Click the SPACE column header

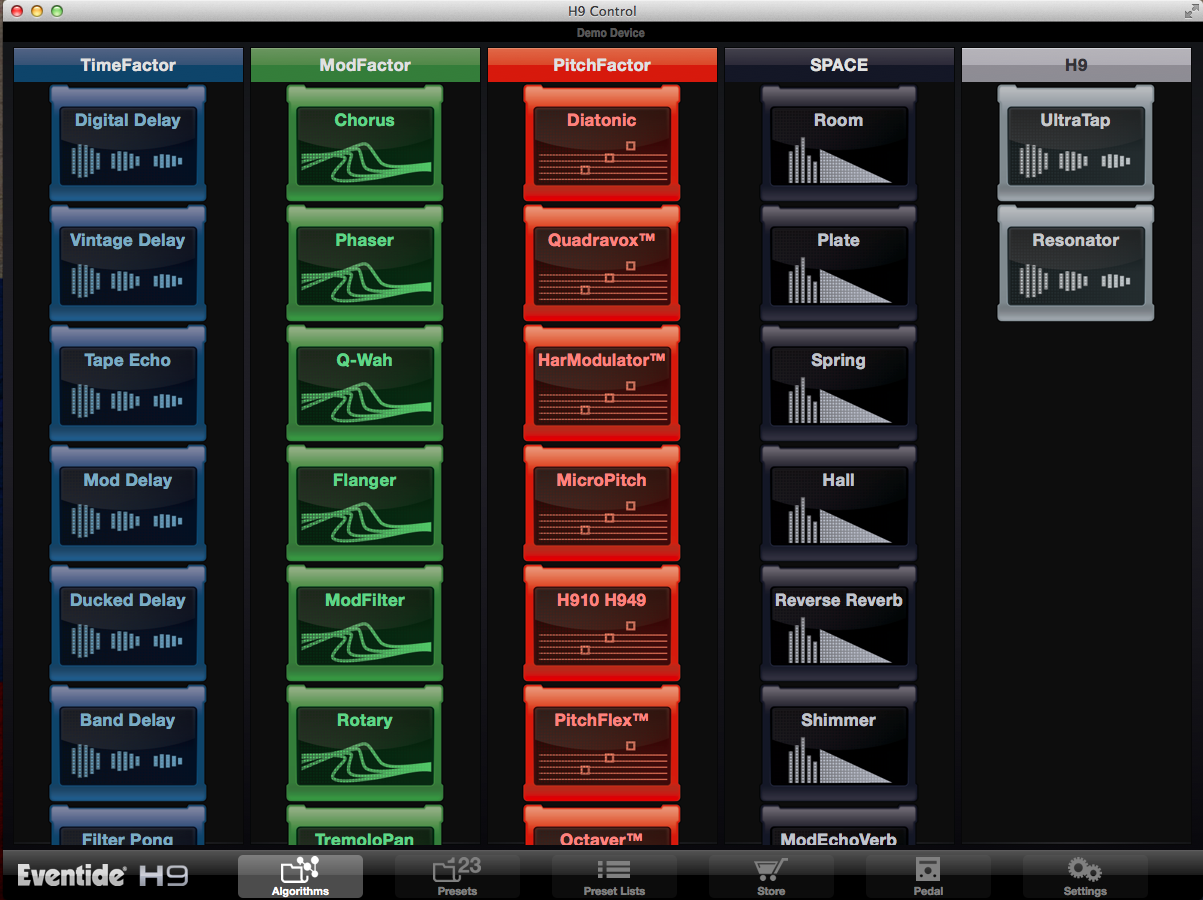[x=839, y=64]
